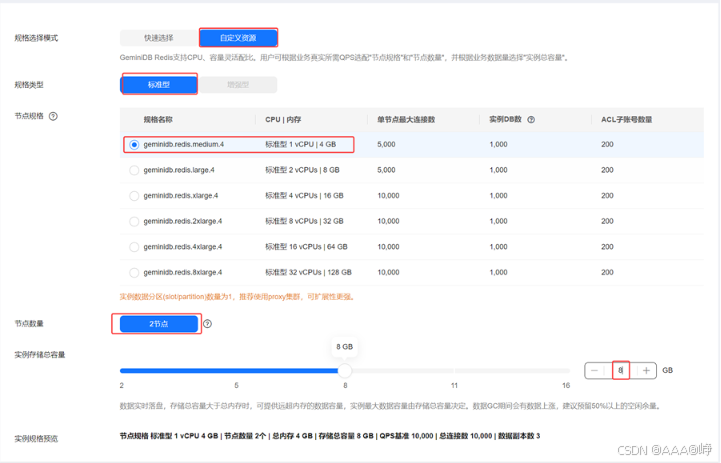
Task: Click the 实例规格预览 summary line
Action: 330,436
